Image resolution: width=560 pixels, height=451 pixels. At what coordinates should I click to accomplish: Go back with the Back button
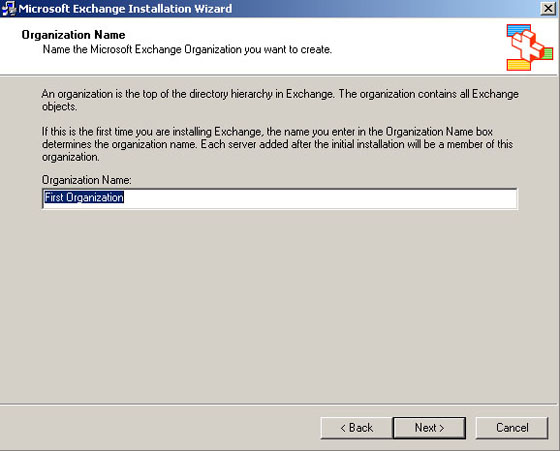click(356, 427)
